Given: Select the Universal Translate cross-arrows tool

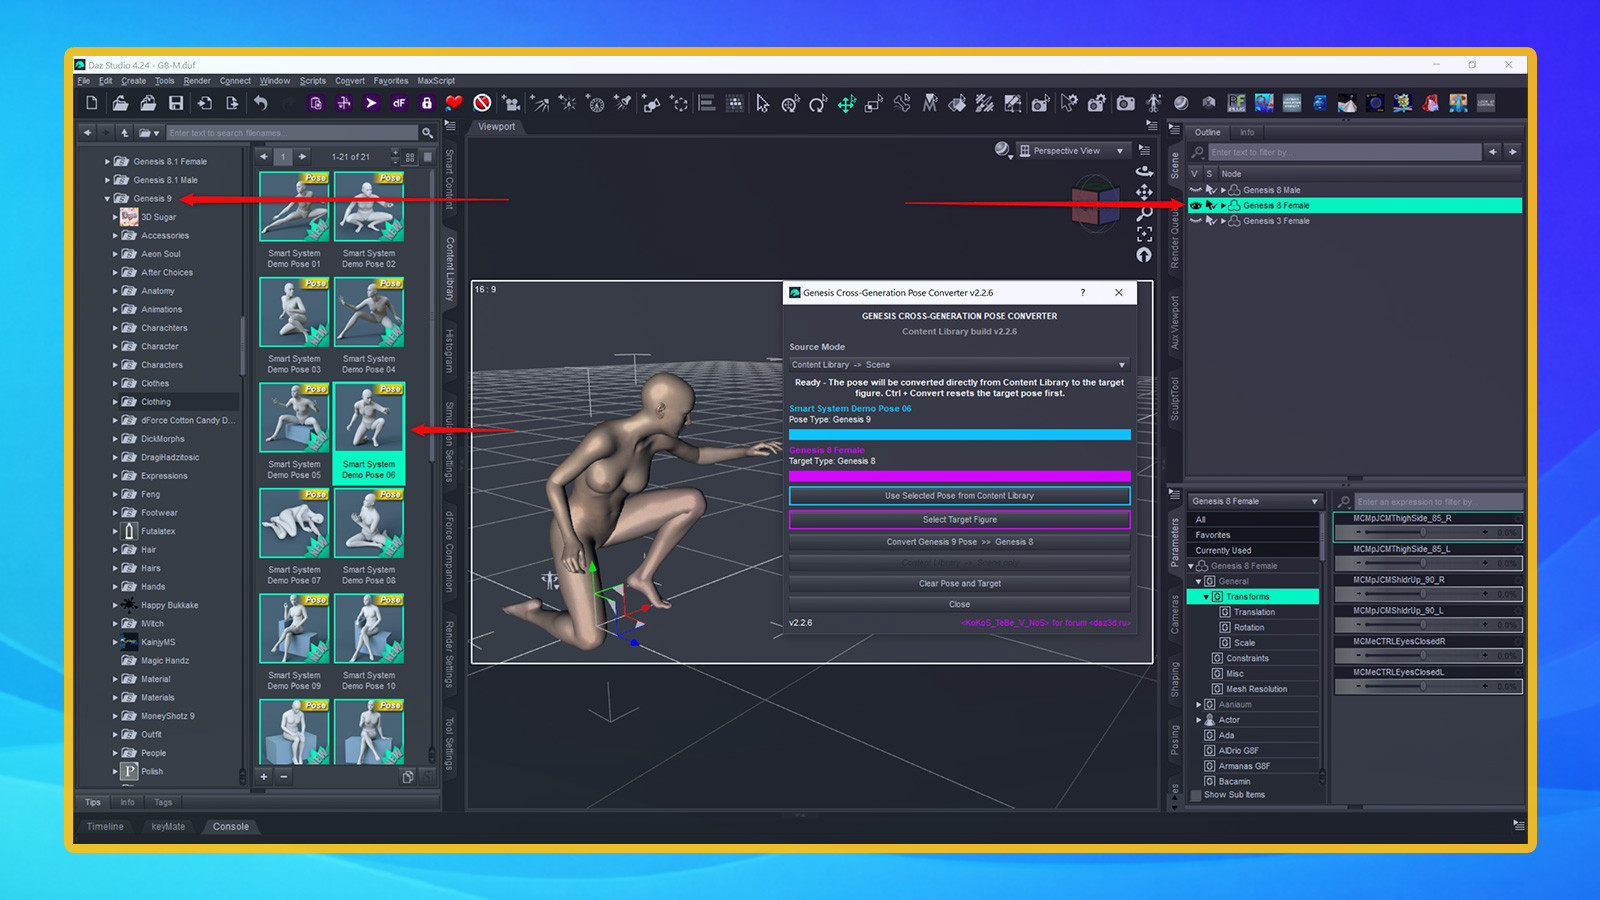Looking at the screenshot, I should pos(847,103).
